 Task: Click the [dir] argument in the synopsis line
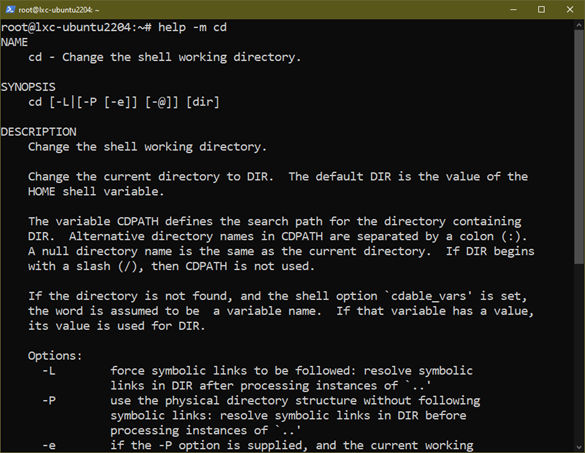[x=203, y=102]
